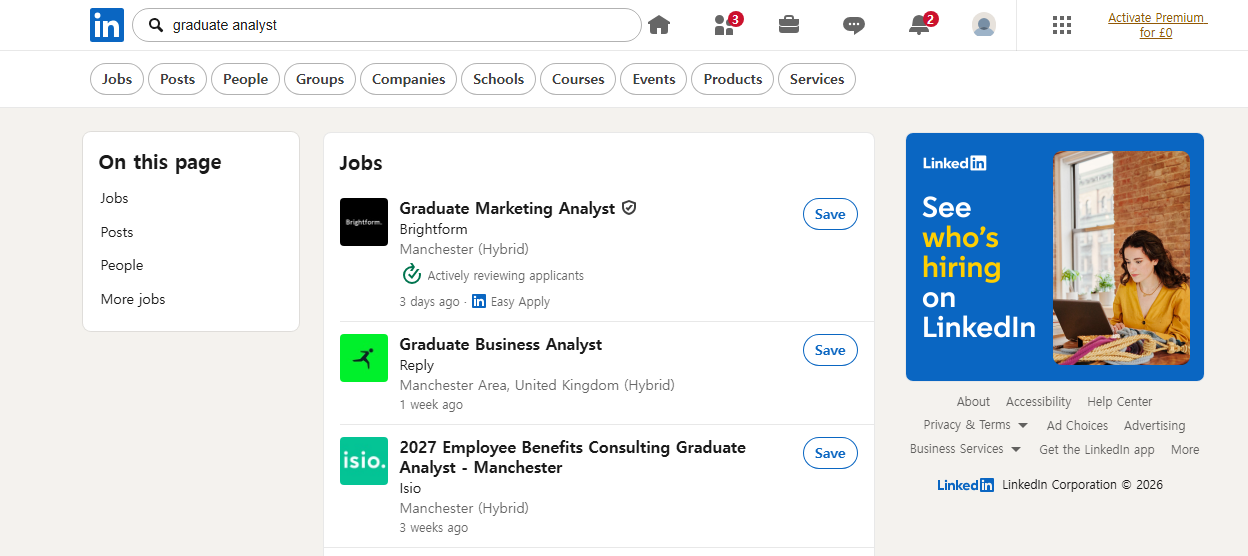The height and width of the screenshot is (556, 1248).
Task: Expand the Privacy & Terms dropdown
Action: click(975, 425)
